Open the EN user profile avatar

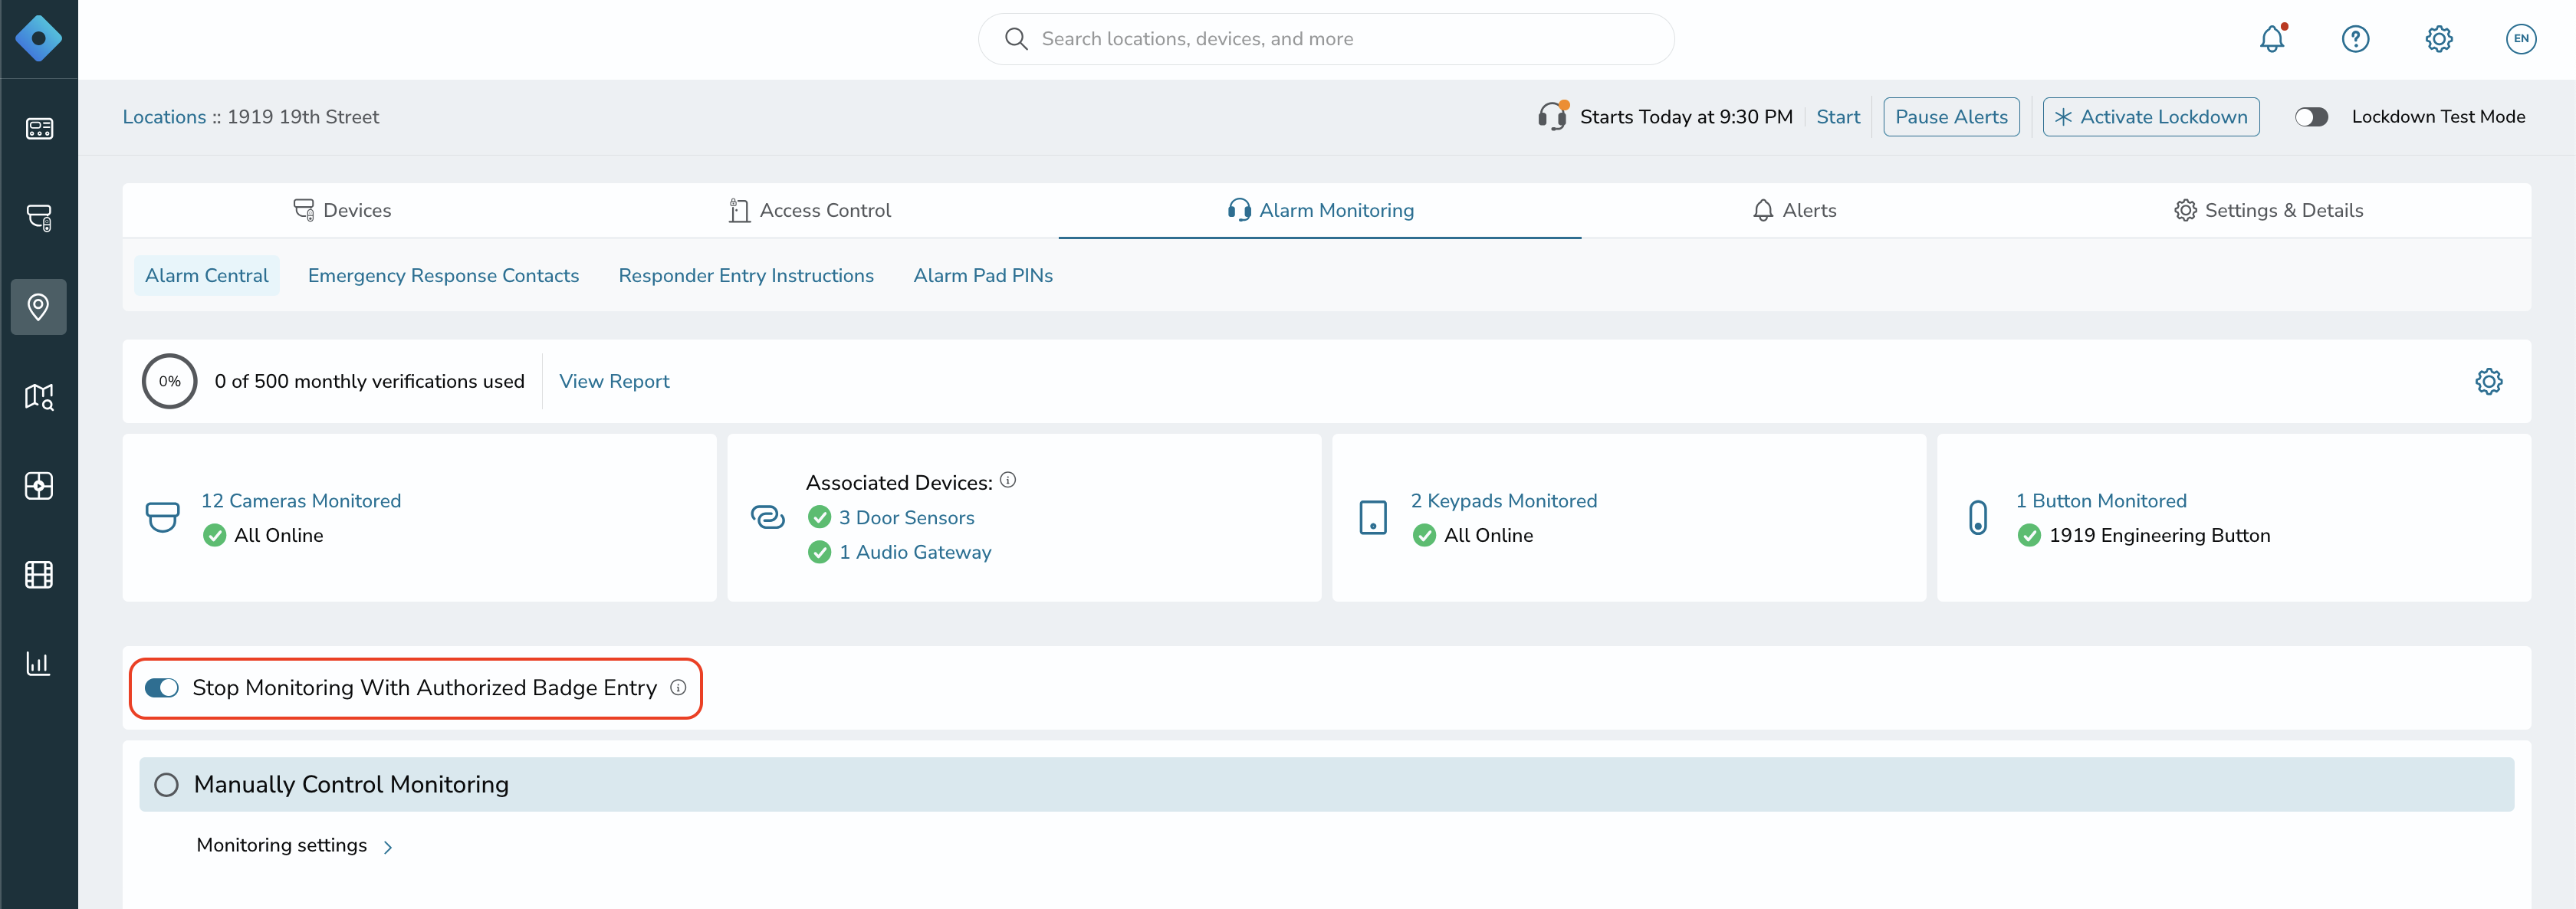pyautogui.click(x=2521, y=39)
